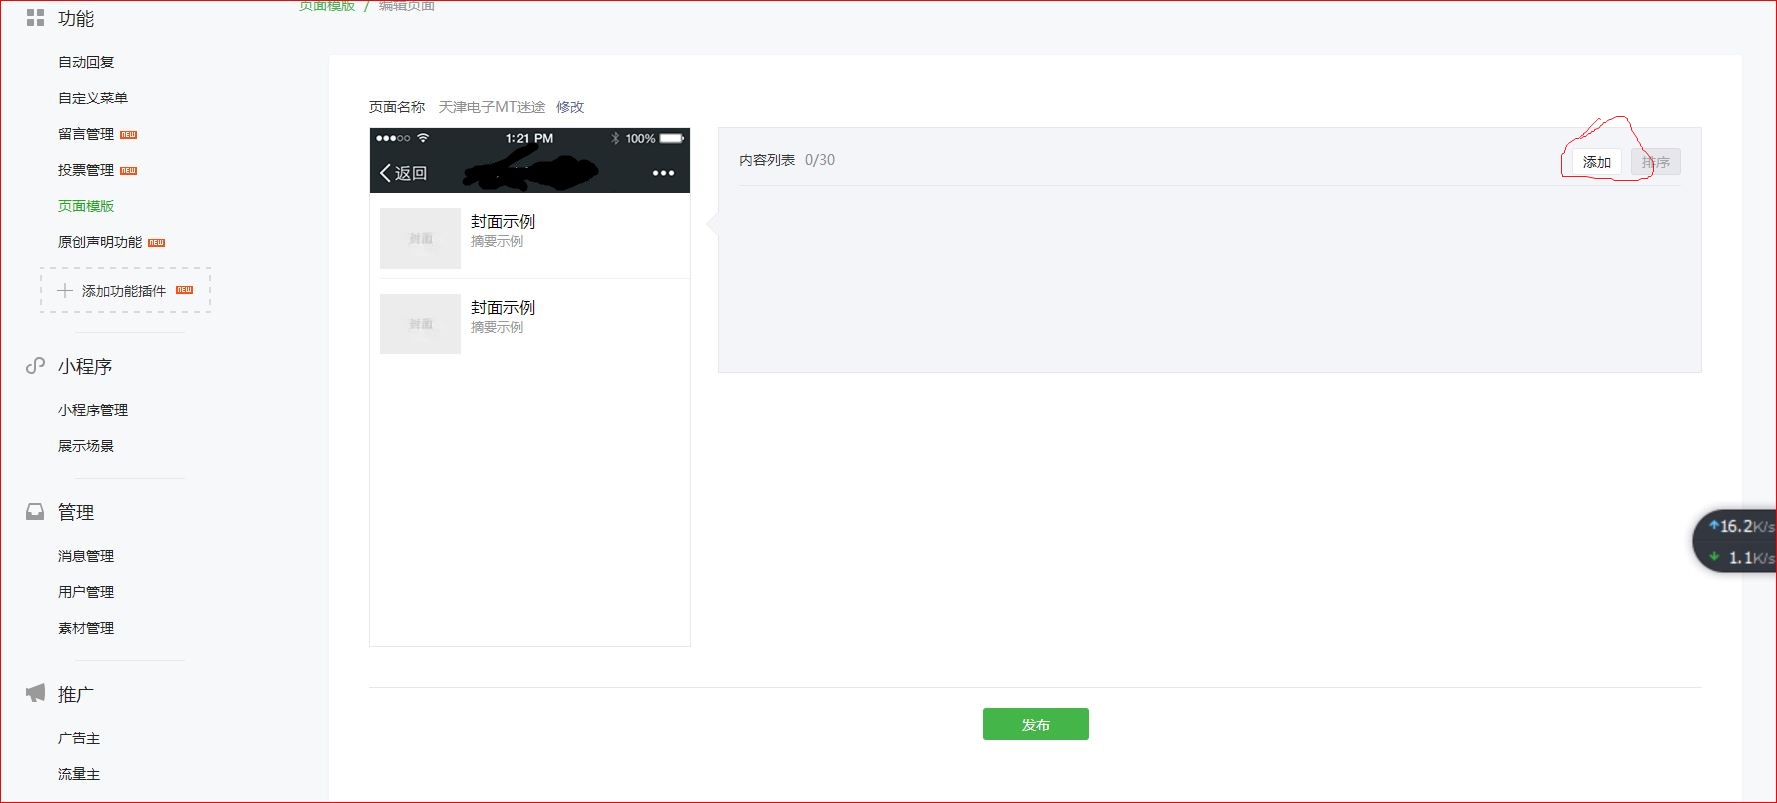Click the 排序 button in content list
This screenshot has width=1777, height=803.
coord(1656,162)
